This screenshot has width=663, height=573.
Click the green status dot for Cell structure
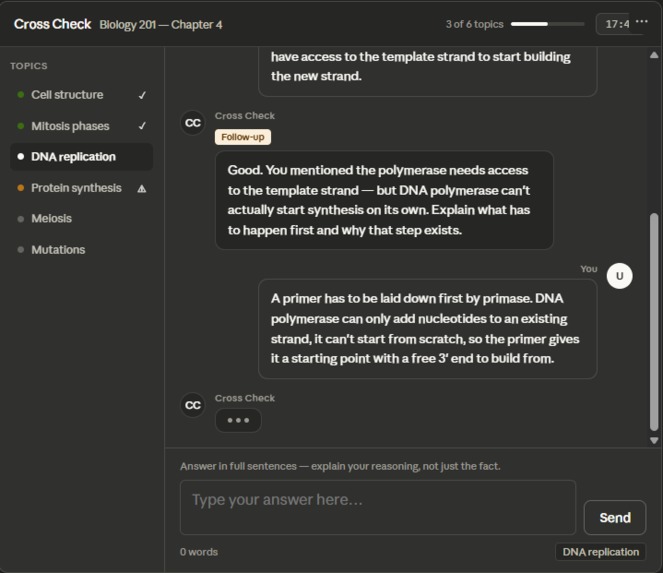20,95
